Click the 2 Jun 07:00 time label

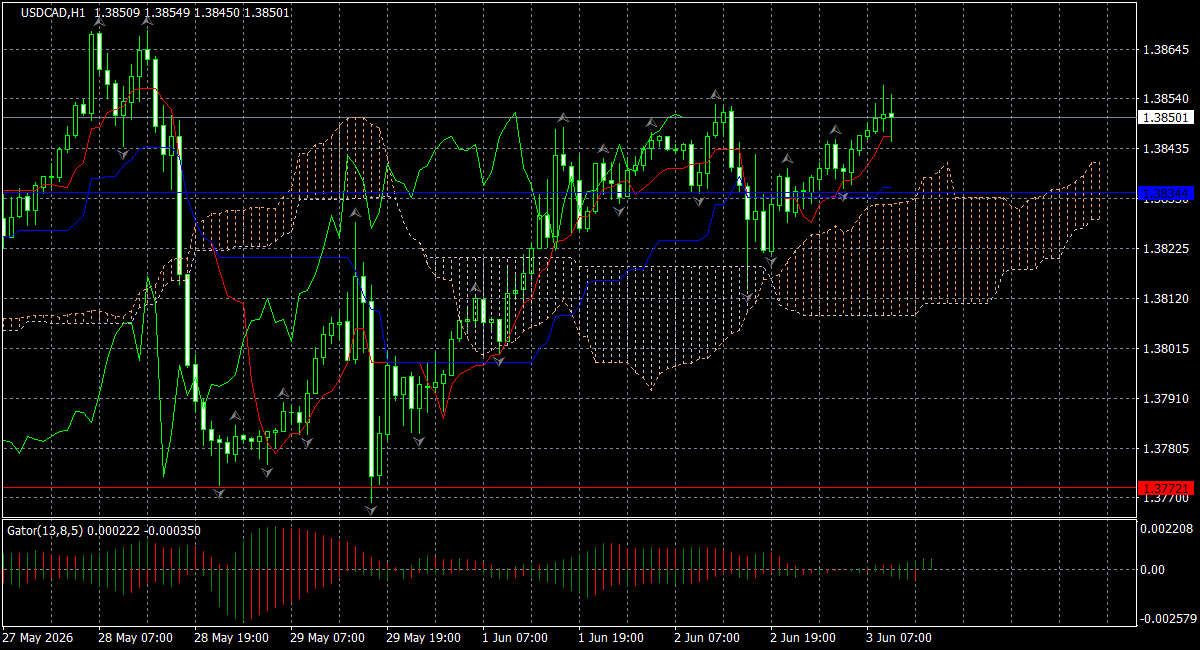[x=707, y=638]
